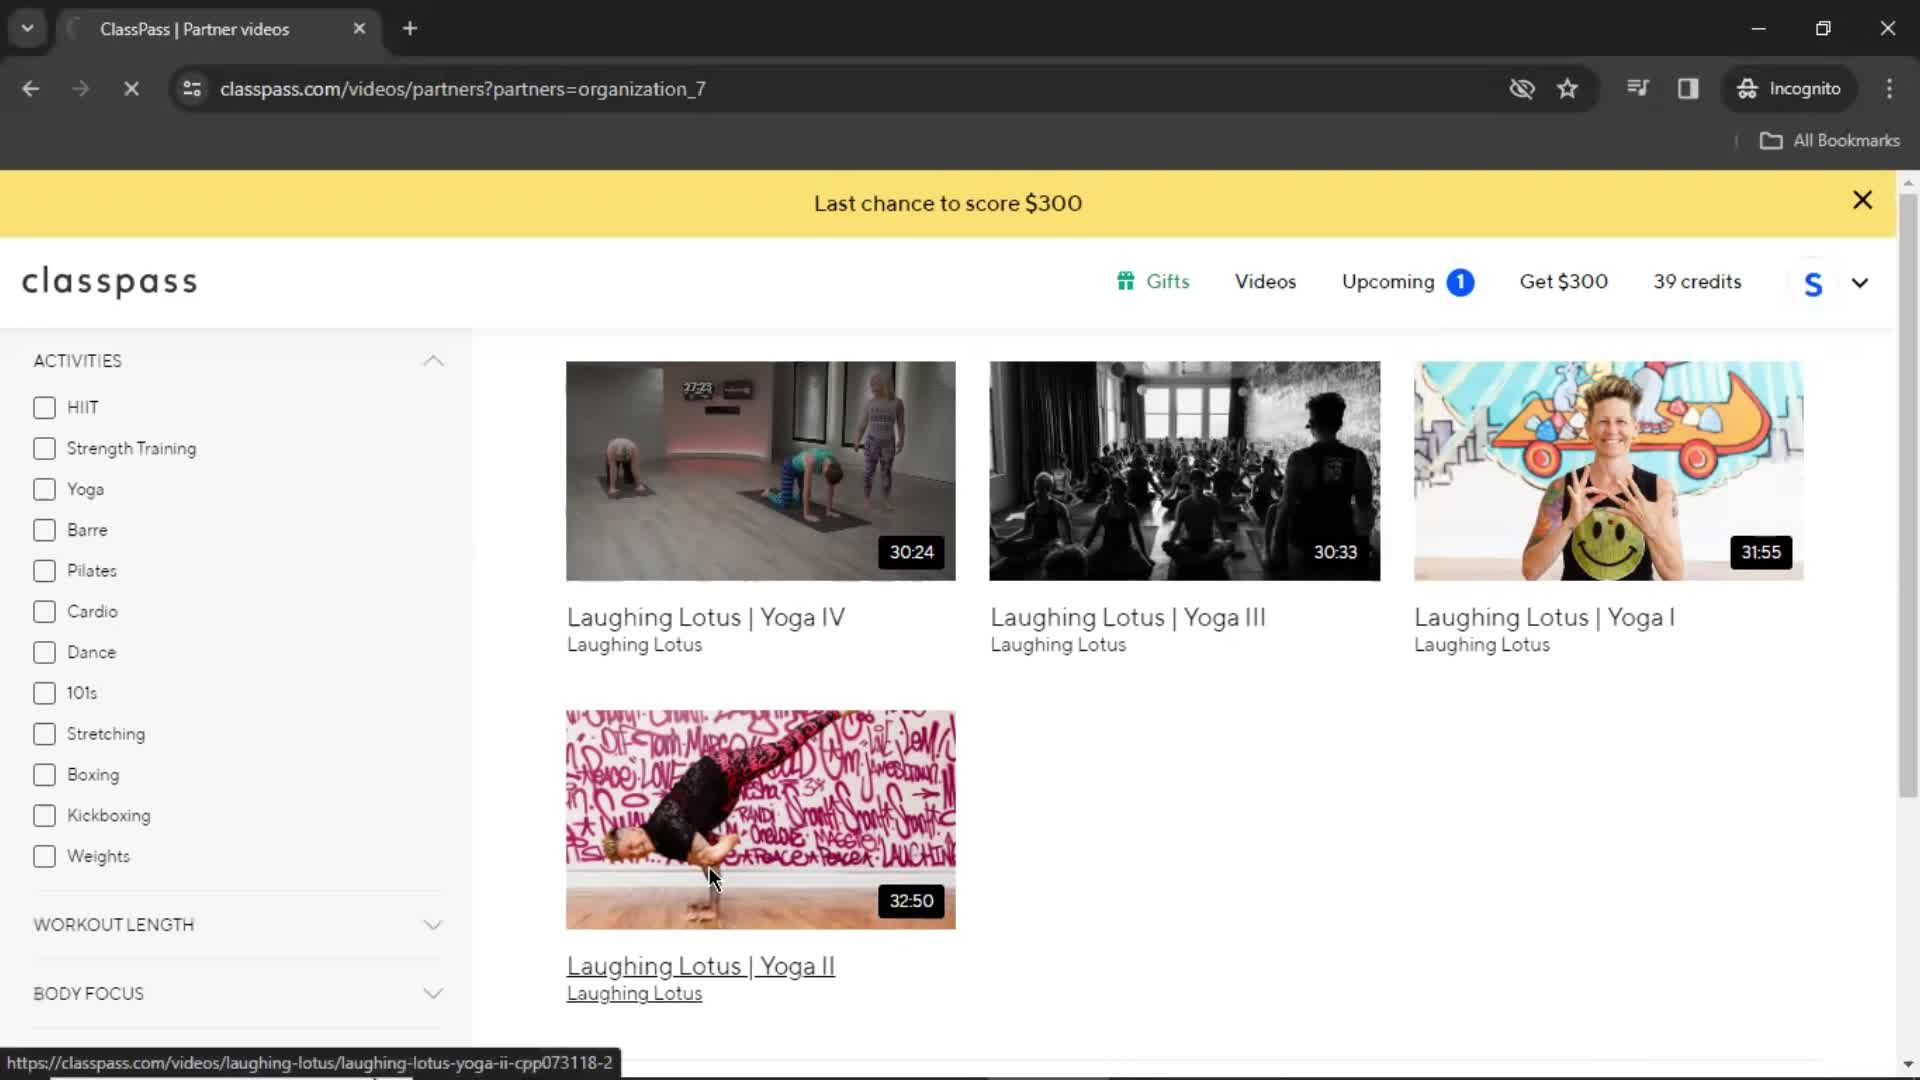Viewport: 1920px width, 1080px height.
Task: Check the HIIT activity filter
Action: pyautogui.click(x=44, y=408)
